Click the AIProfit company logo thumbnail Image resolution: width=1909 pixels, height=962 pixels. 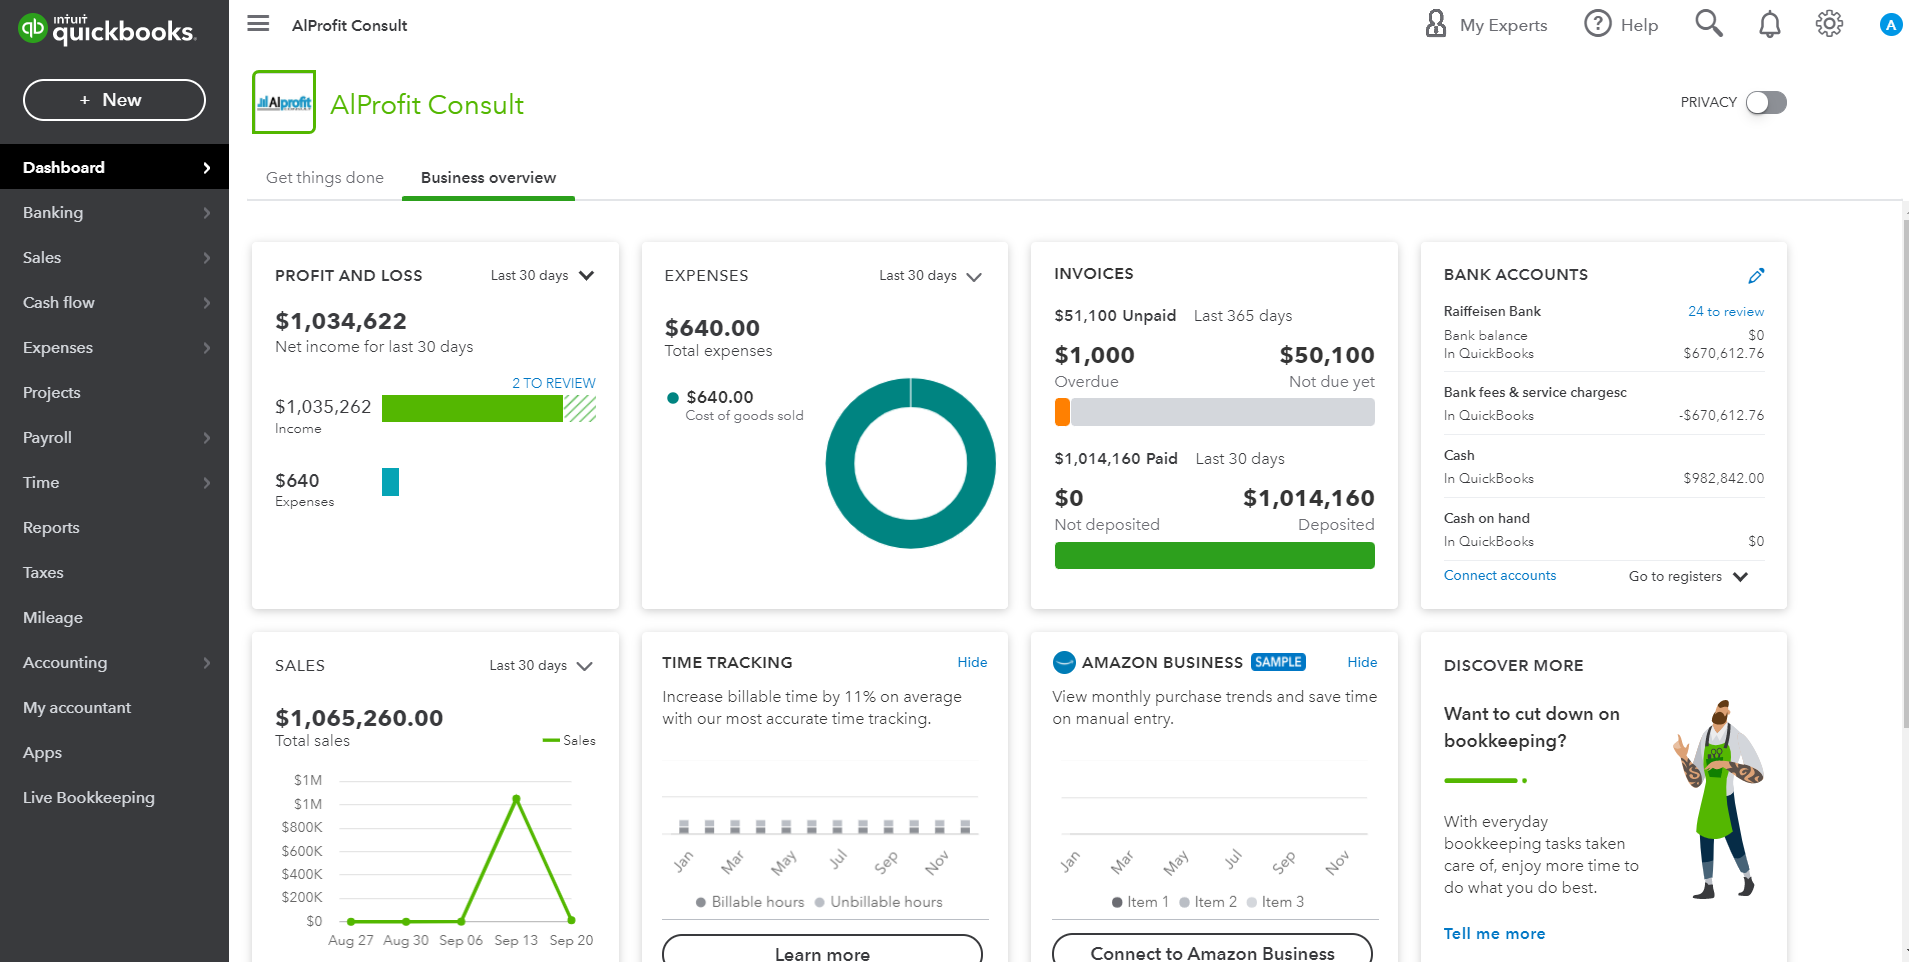click(x=284, y=102)
